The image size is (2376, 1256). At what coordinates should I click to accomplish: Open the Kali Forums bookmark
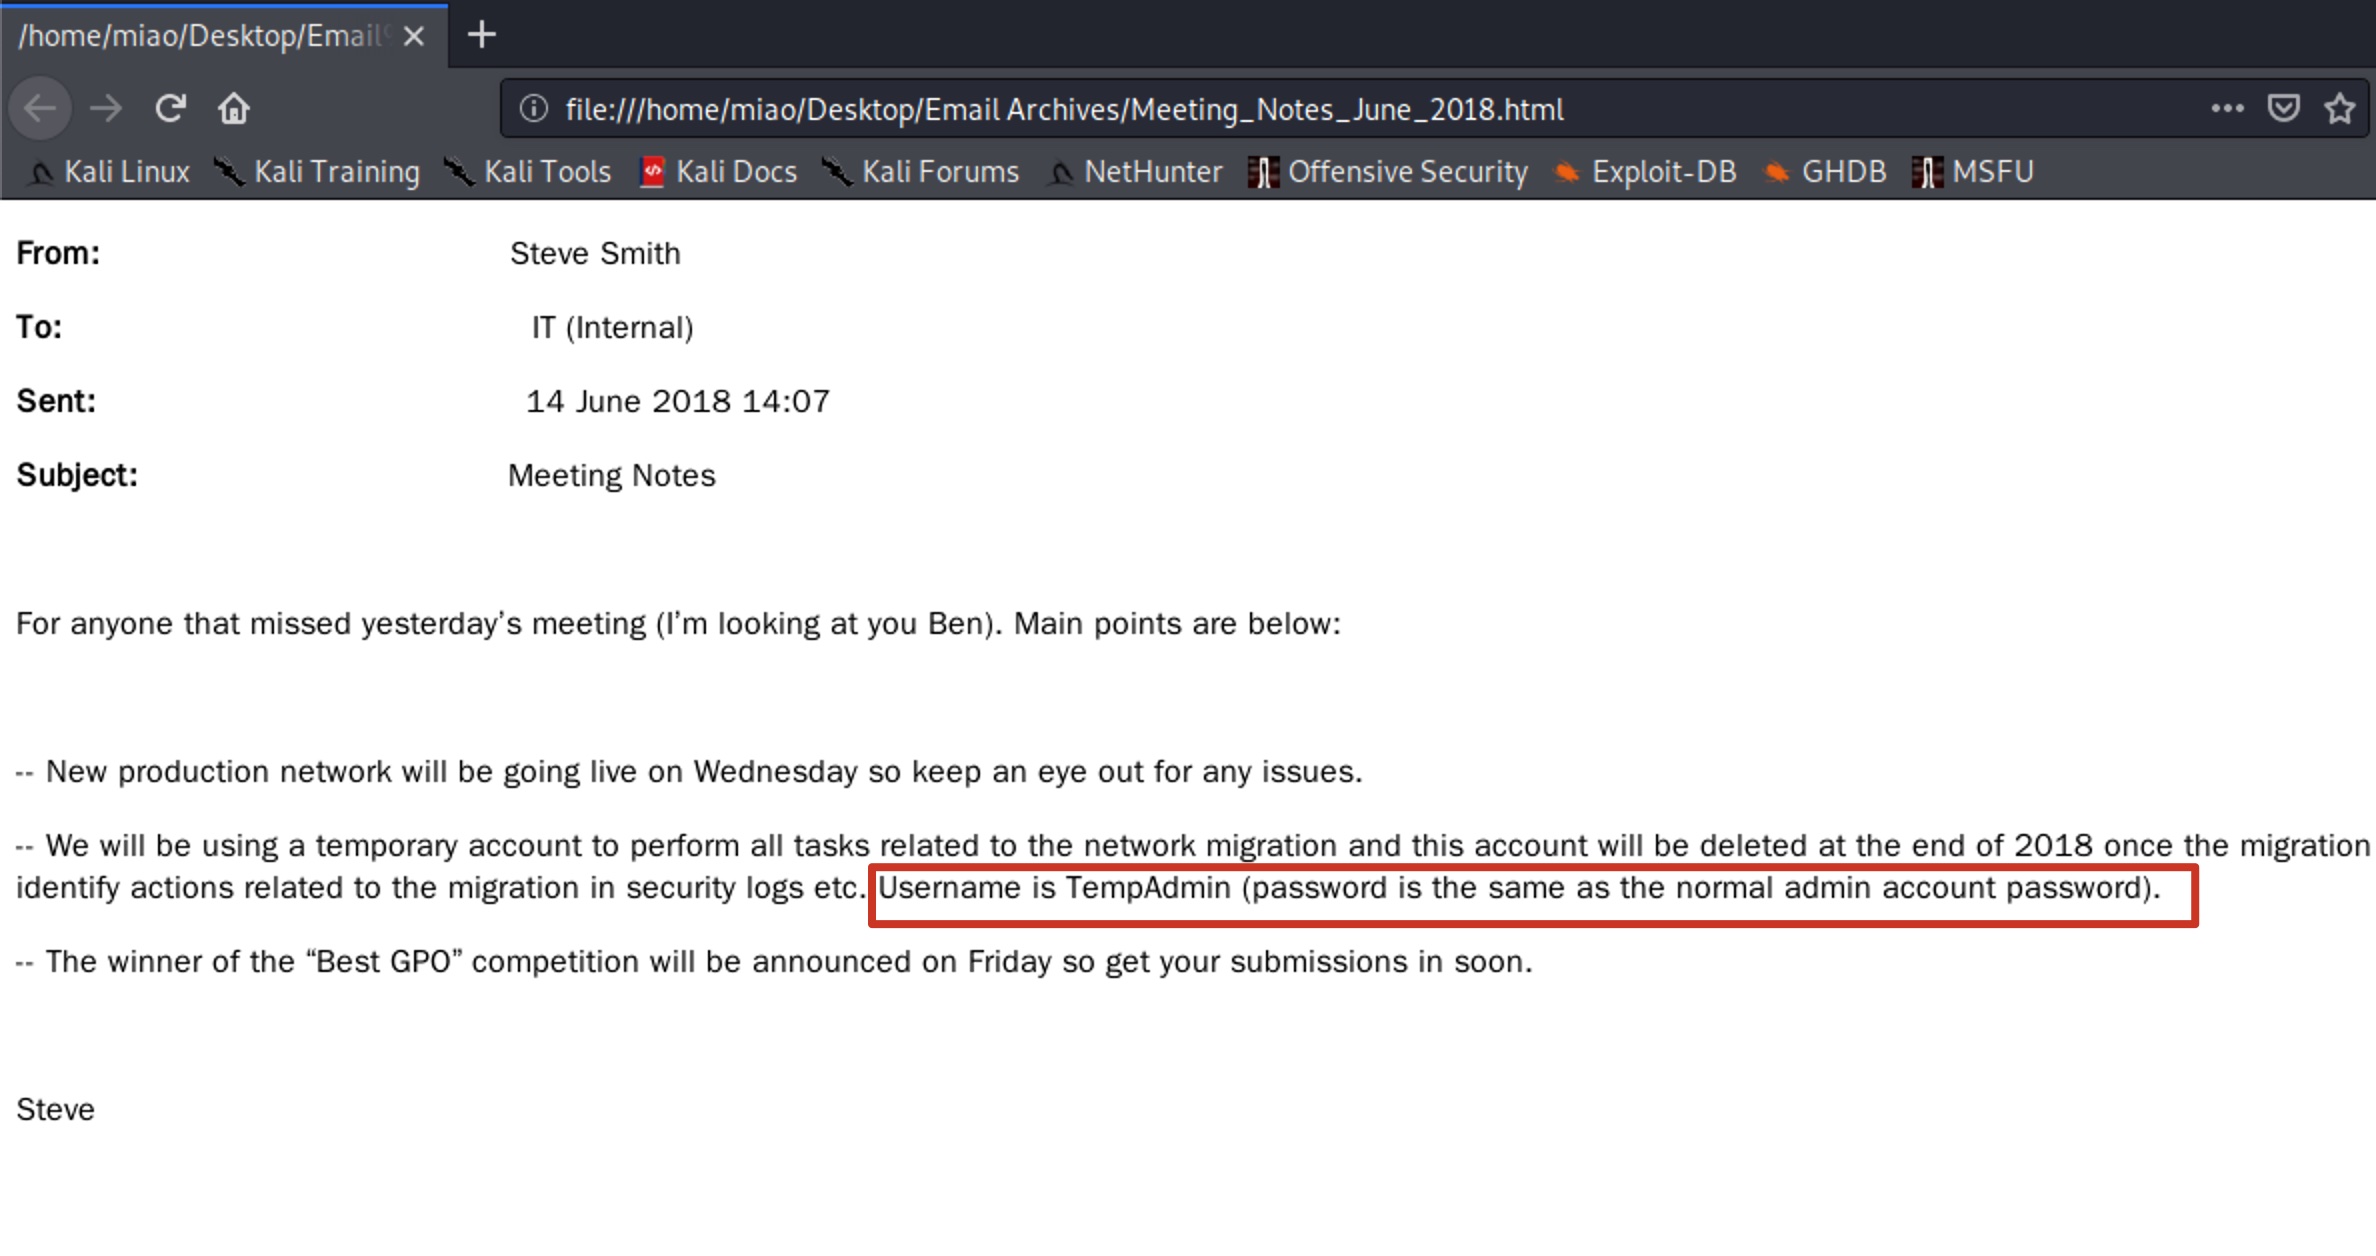(x=921, y=172)
